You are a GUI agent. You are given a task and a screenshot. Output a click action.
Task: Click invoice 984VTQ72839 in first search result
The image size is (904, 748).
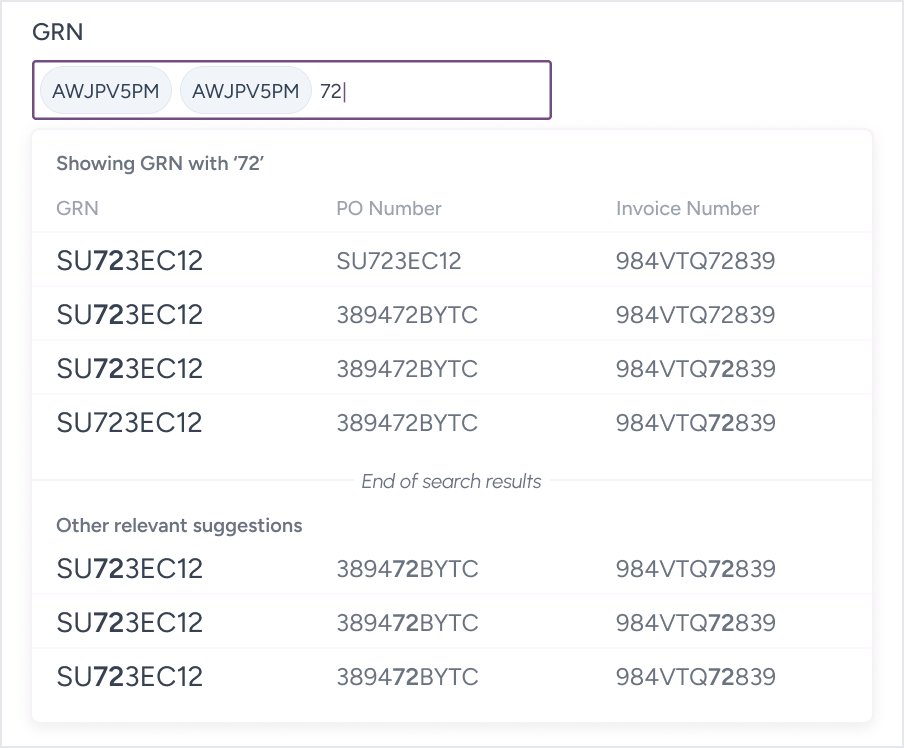pos(695,262)
